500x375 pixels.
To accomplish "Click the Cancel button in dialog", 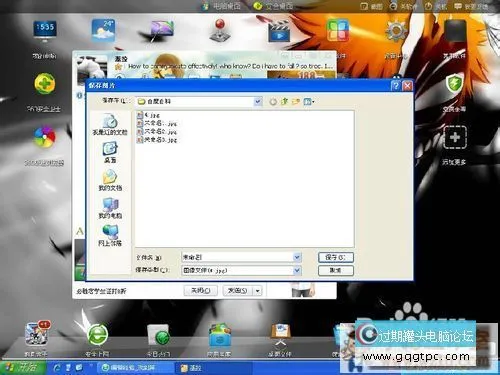I will pyautogui.click(x=336, y=270).
